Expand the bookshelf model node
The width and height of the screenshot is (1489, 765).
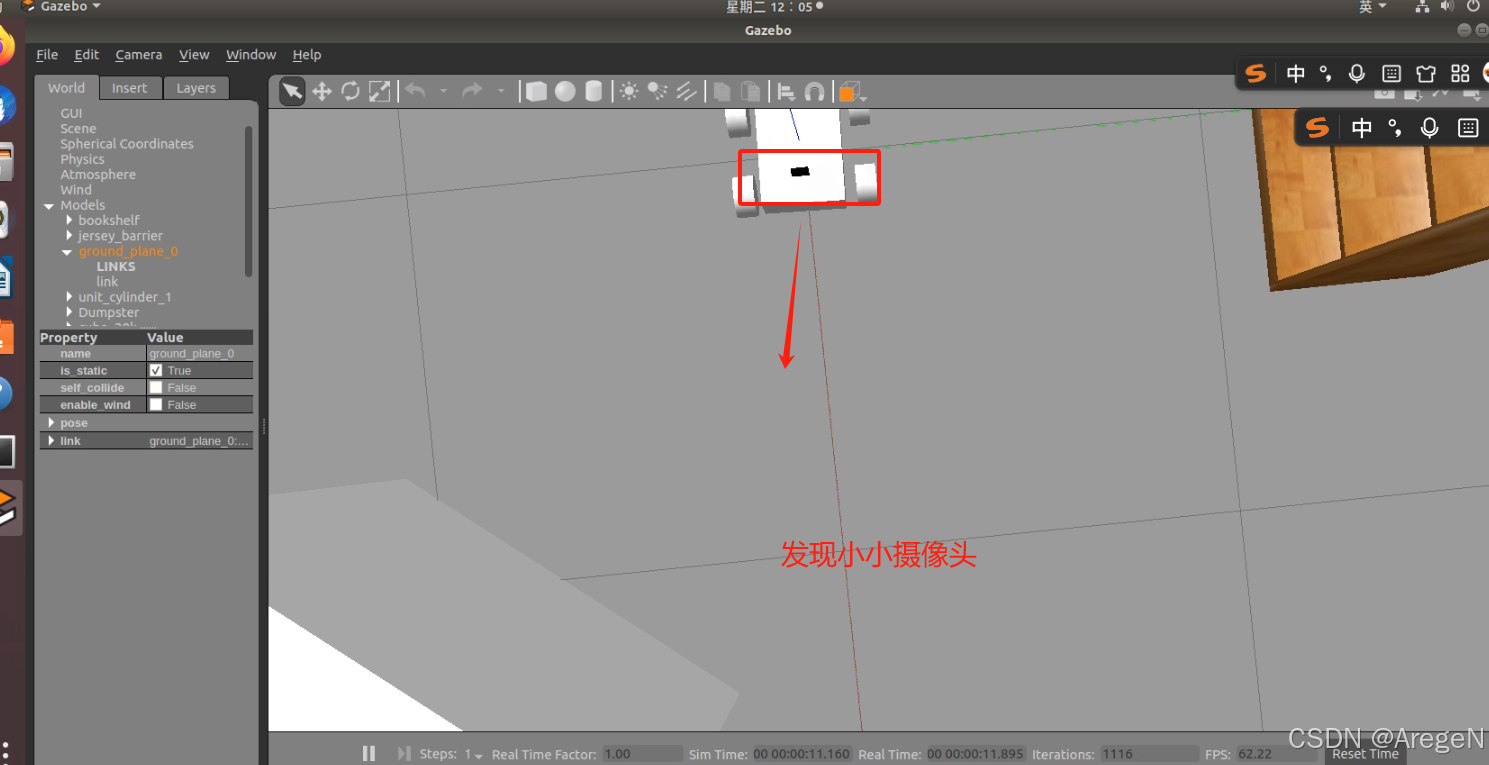pyautogui.click(x=69, y=220)
